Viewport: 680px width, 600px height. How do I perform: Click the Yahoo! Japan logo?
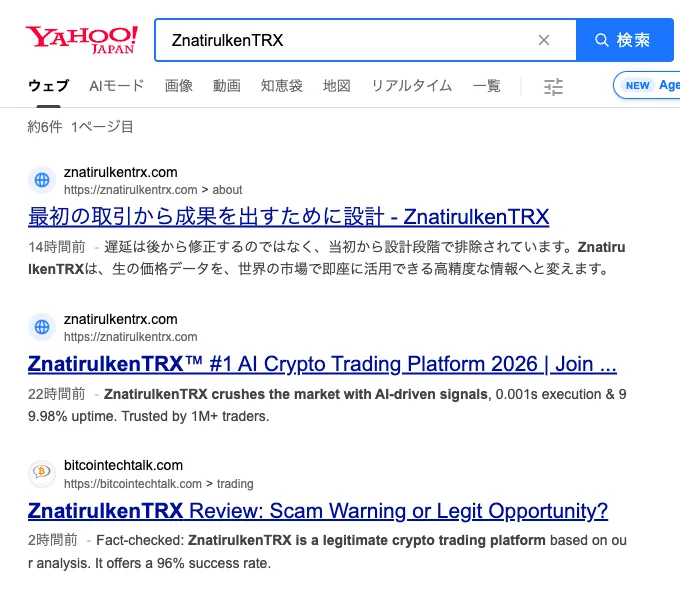82,40
